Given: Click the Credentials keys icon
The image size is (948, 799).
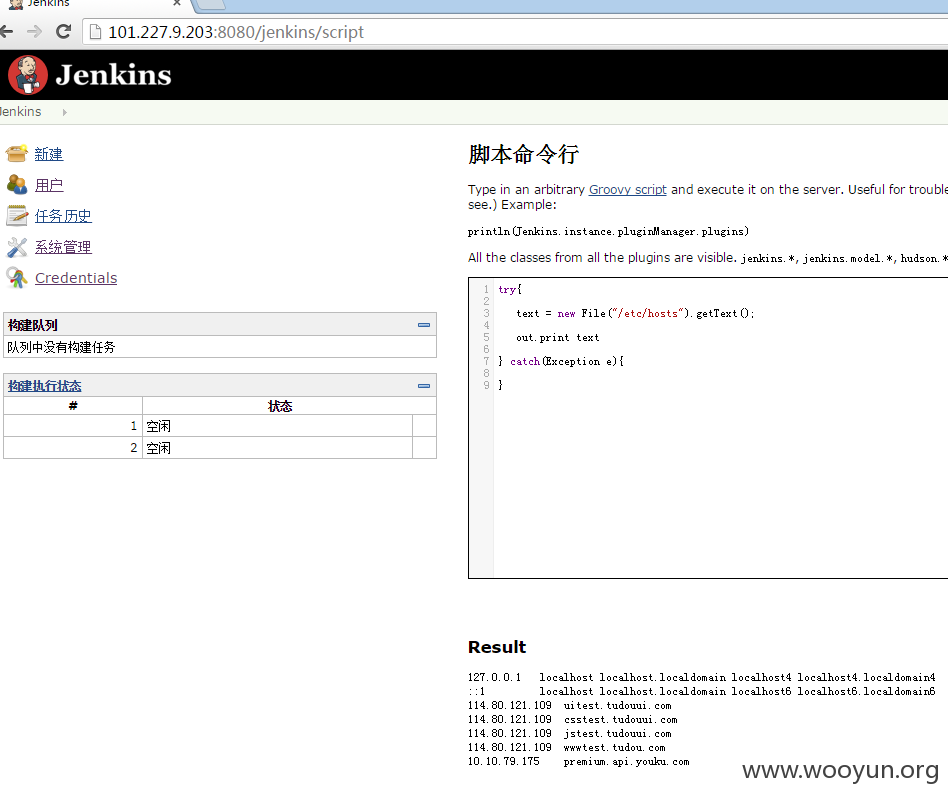Looking at the screenshot, I should (x=17, y=277).
